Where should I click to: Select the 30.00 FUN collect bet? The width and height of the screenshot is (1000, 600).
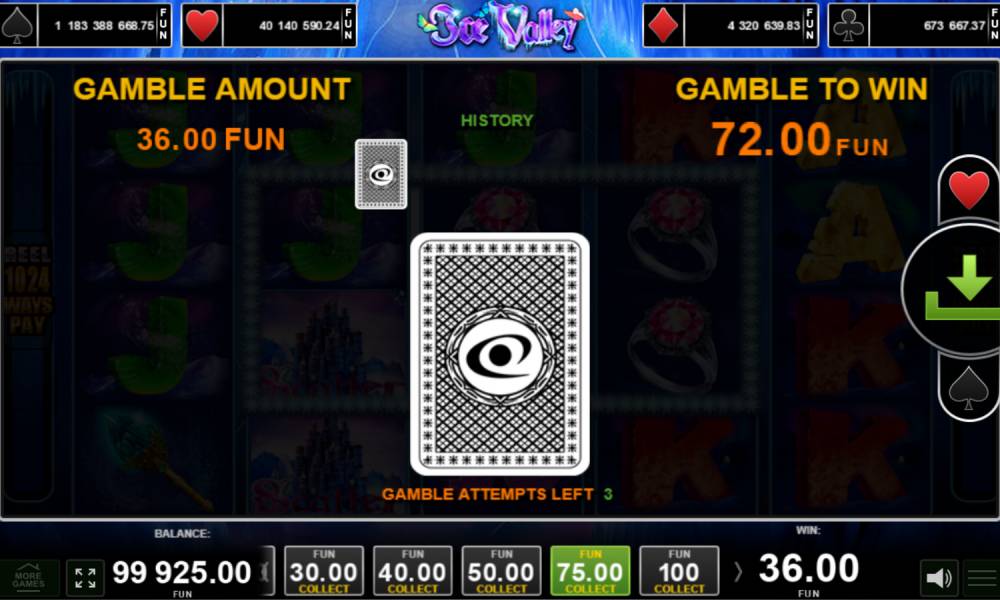point(324,571)
